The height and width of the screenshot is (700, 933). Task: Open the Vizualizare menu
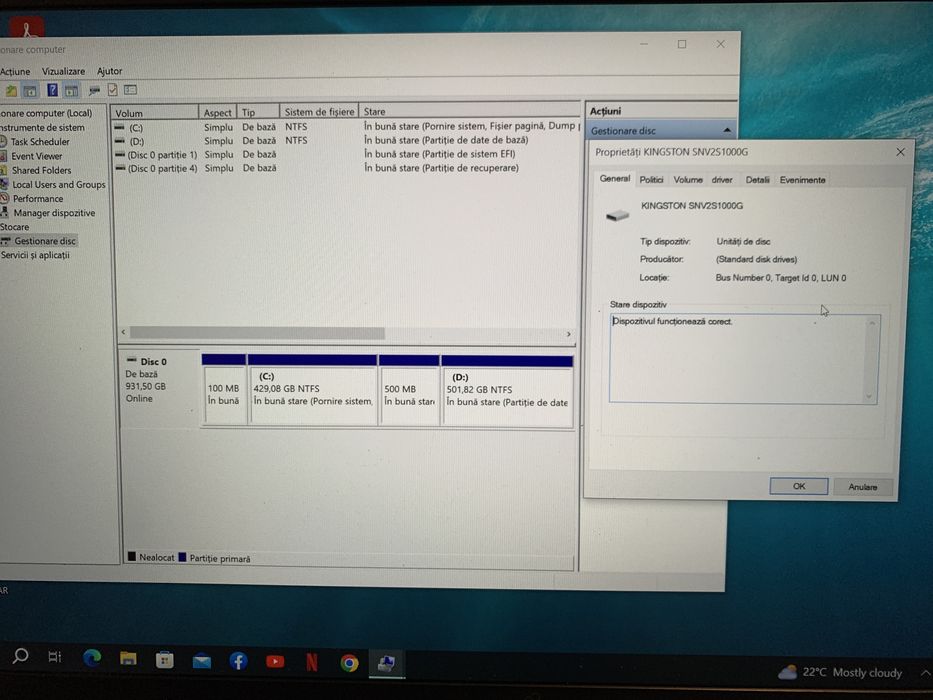[63, 71]
